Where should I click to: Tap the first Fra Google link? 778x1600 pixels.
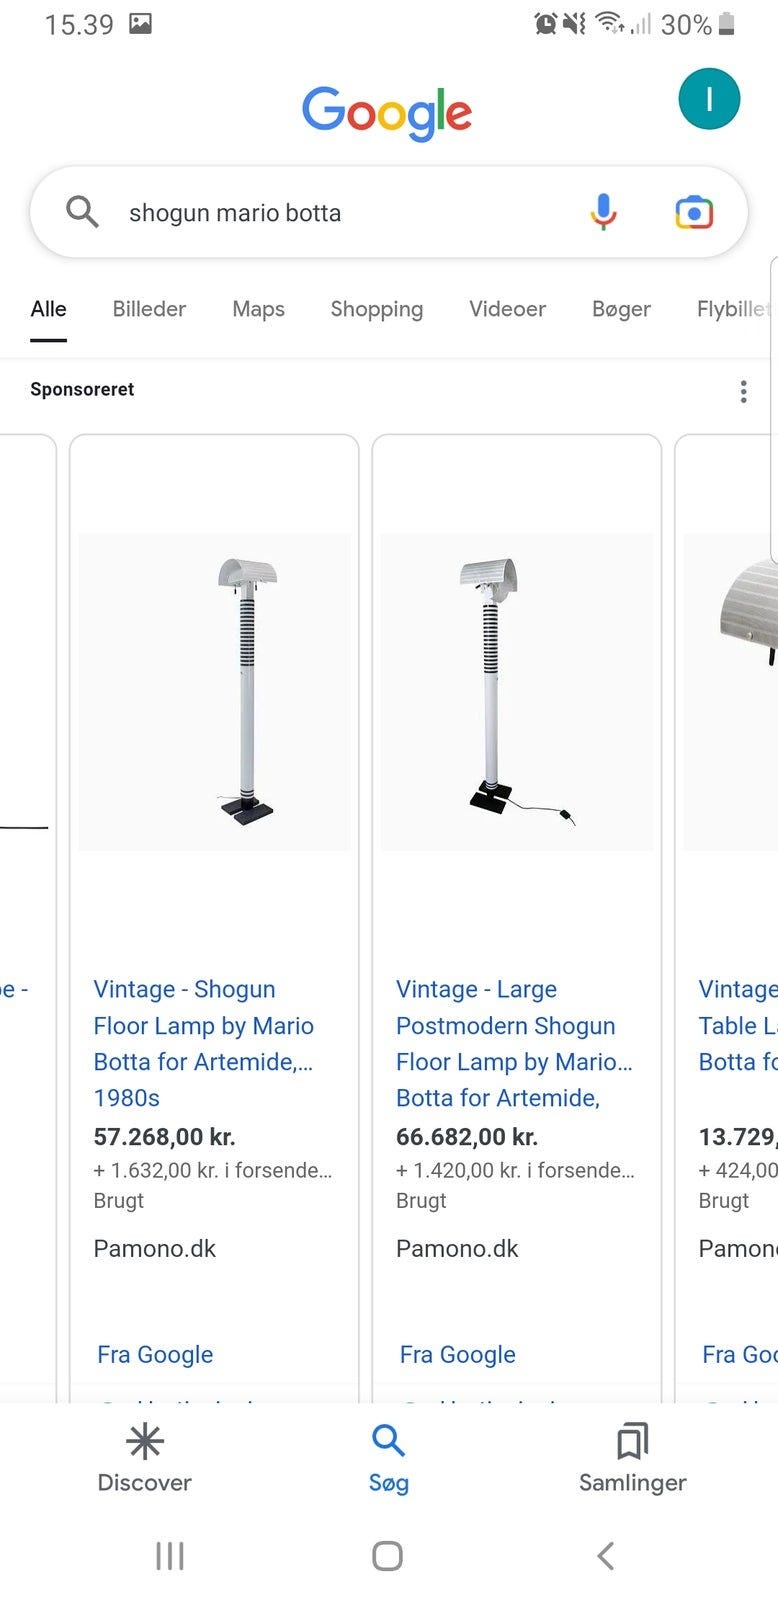[155, 1354]
